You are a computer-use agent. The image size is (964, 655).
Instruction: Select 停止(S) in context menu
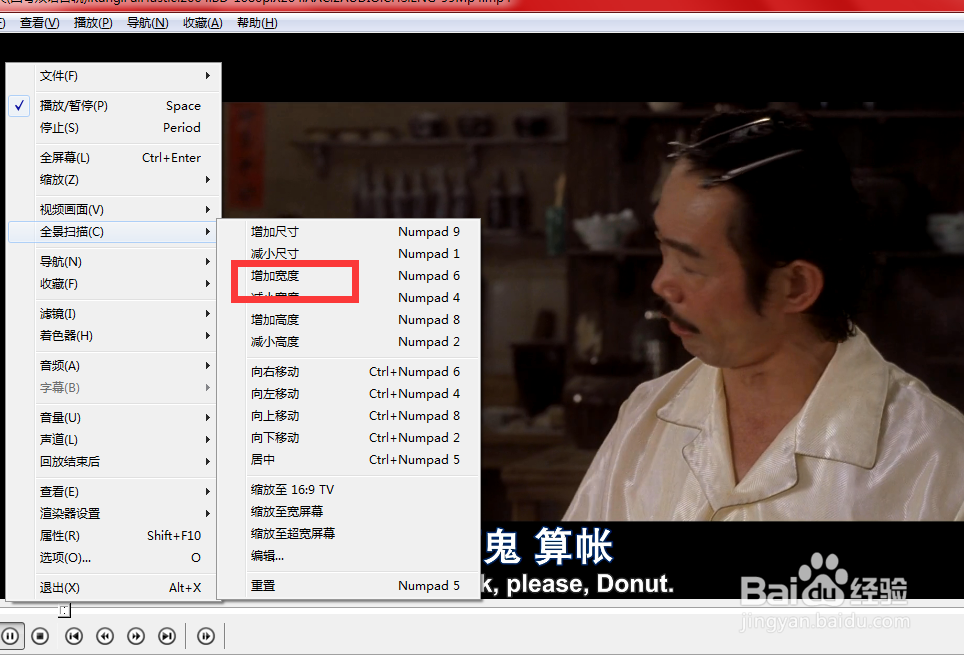pyautogui.click(x=114, y=128)
